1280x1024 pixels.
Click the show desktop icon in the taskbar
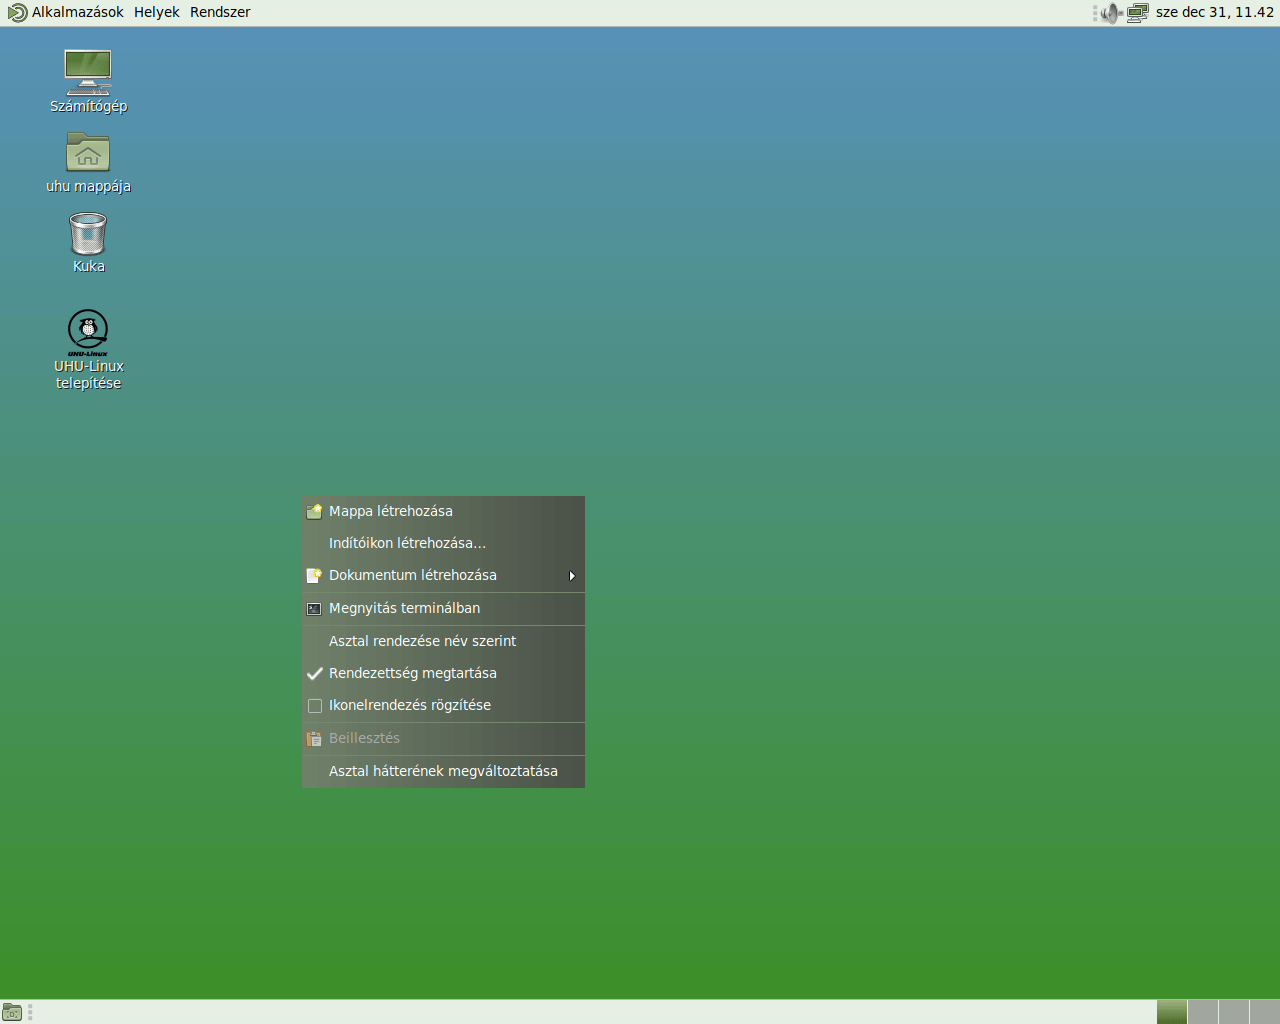(12, 1012)
